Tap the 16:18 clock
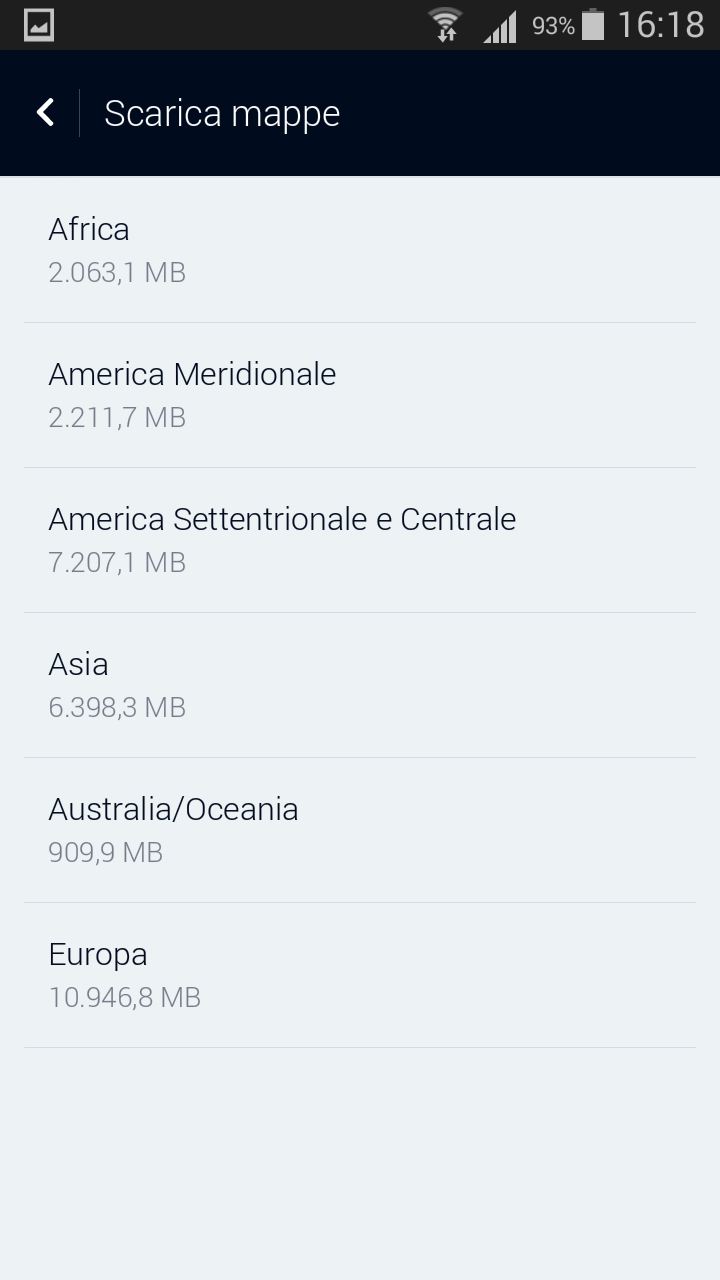Image resolution: width=720 pixels, height=1280 pixels. click(x=660, y=25)
